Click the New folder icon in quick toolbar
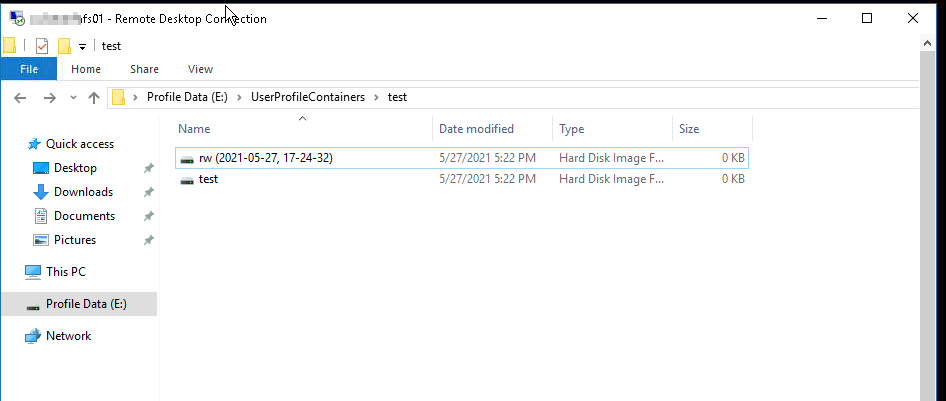This screenshot has height=401, width=946. [x=65, y=46]
